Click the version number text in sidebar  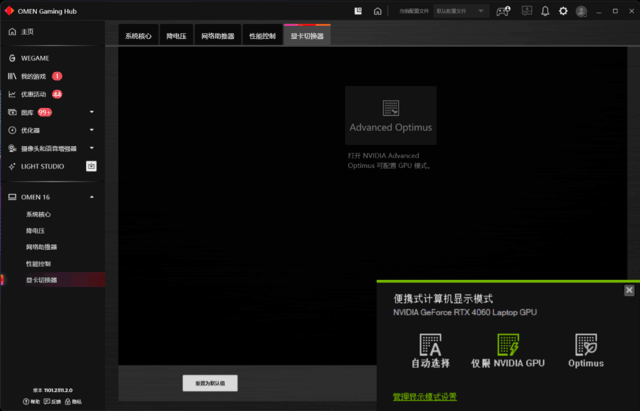click(53, 390)
